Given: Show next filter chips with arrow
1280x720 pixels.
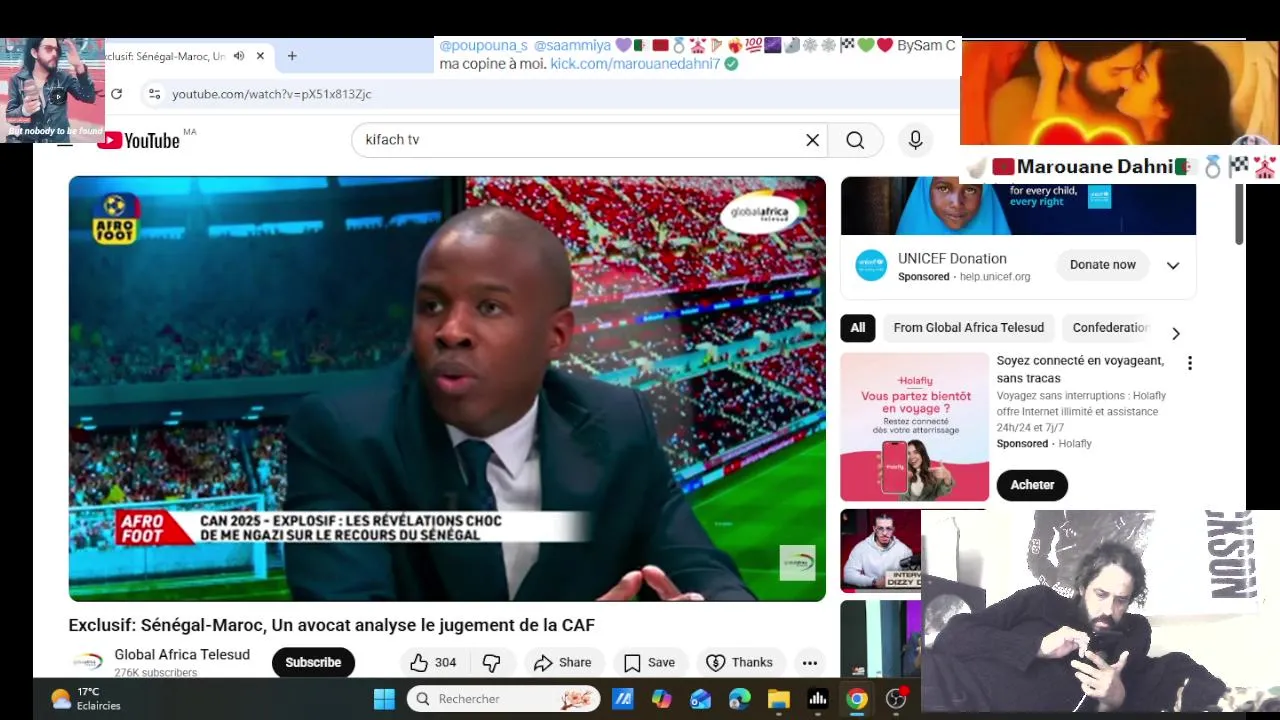Looking at the screenshot, I should (x=1176, y=333).
